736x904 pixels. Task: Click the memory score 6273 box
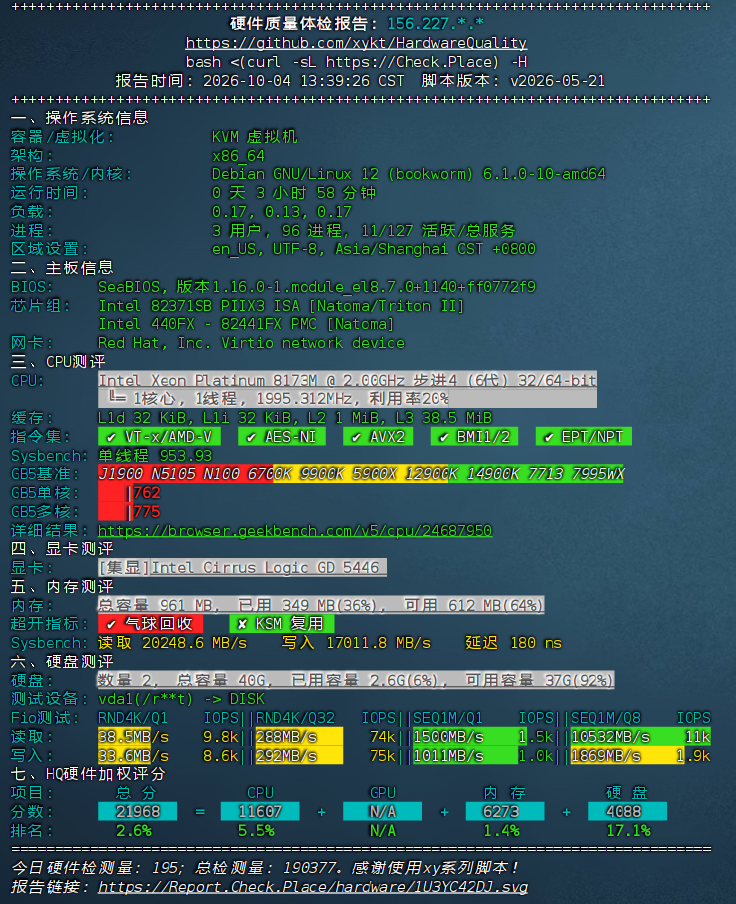point(505,811)
